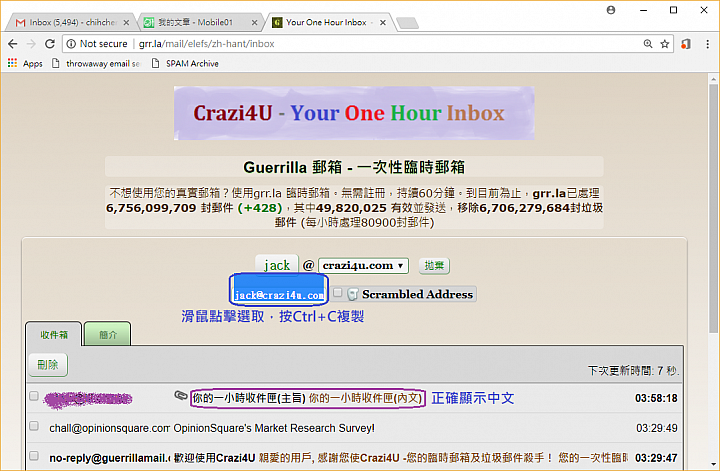The height and width of the screenshot is (471, 720).
Task: Close the Mobile01 tab
Action: (x=255, y=22)
